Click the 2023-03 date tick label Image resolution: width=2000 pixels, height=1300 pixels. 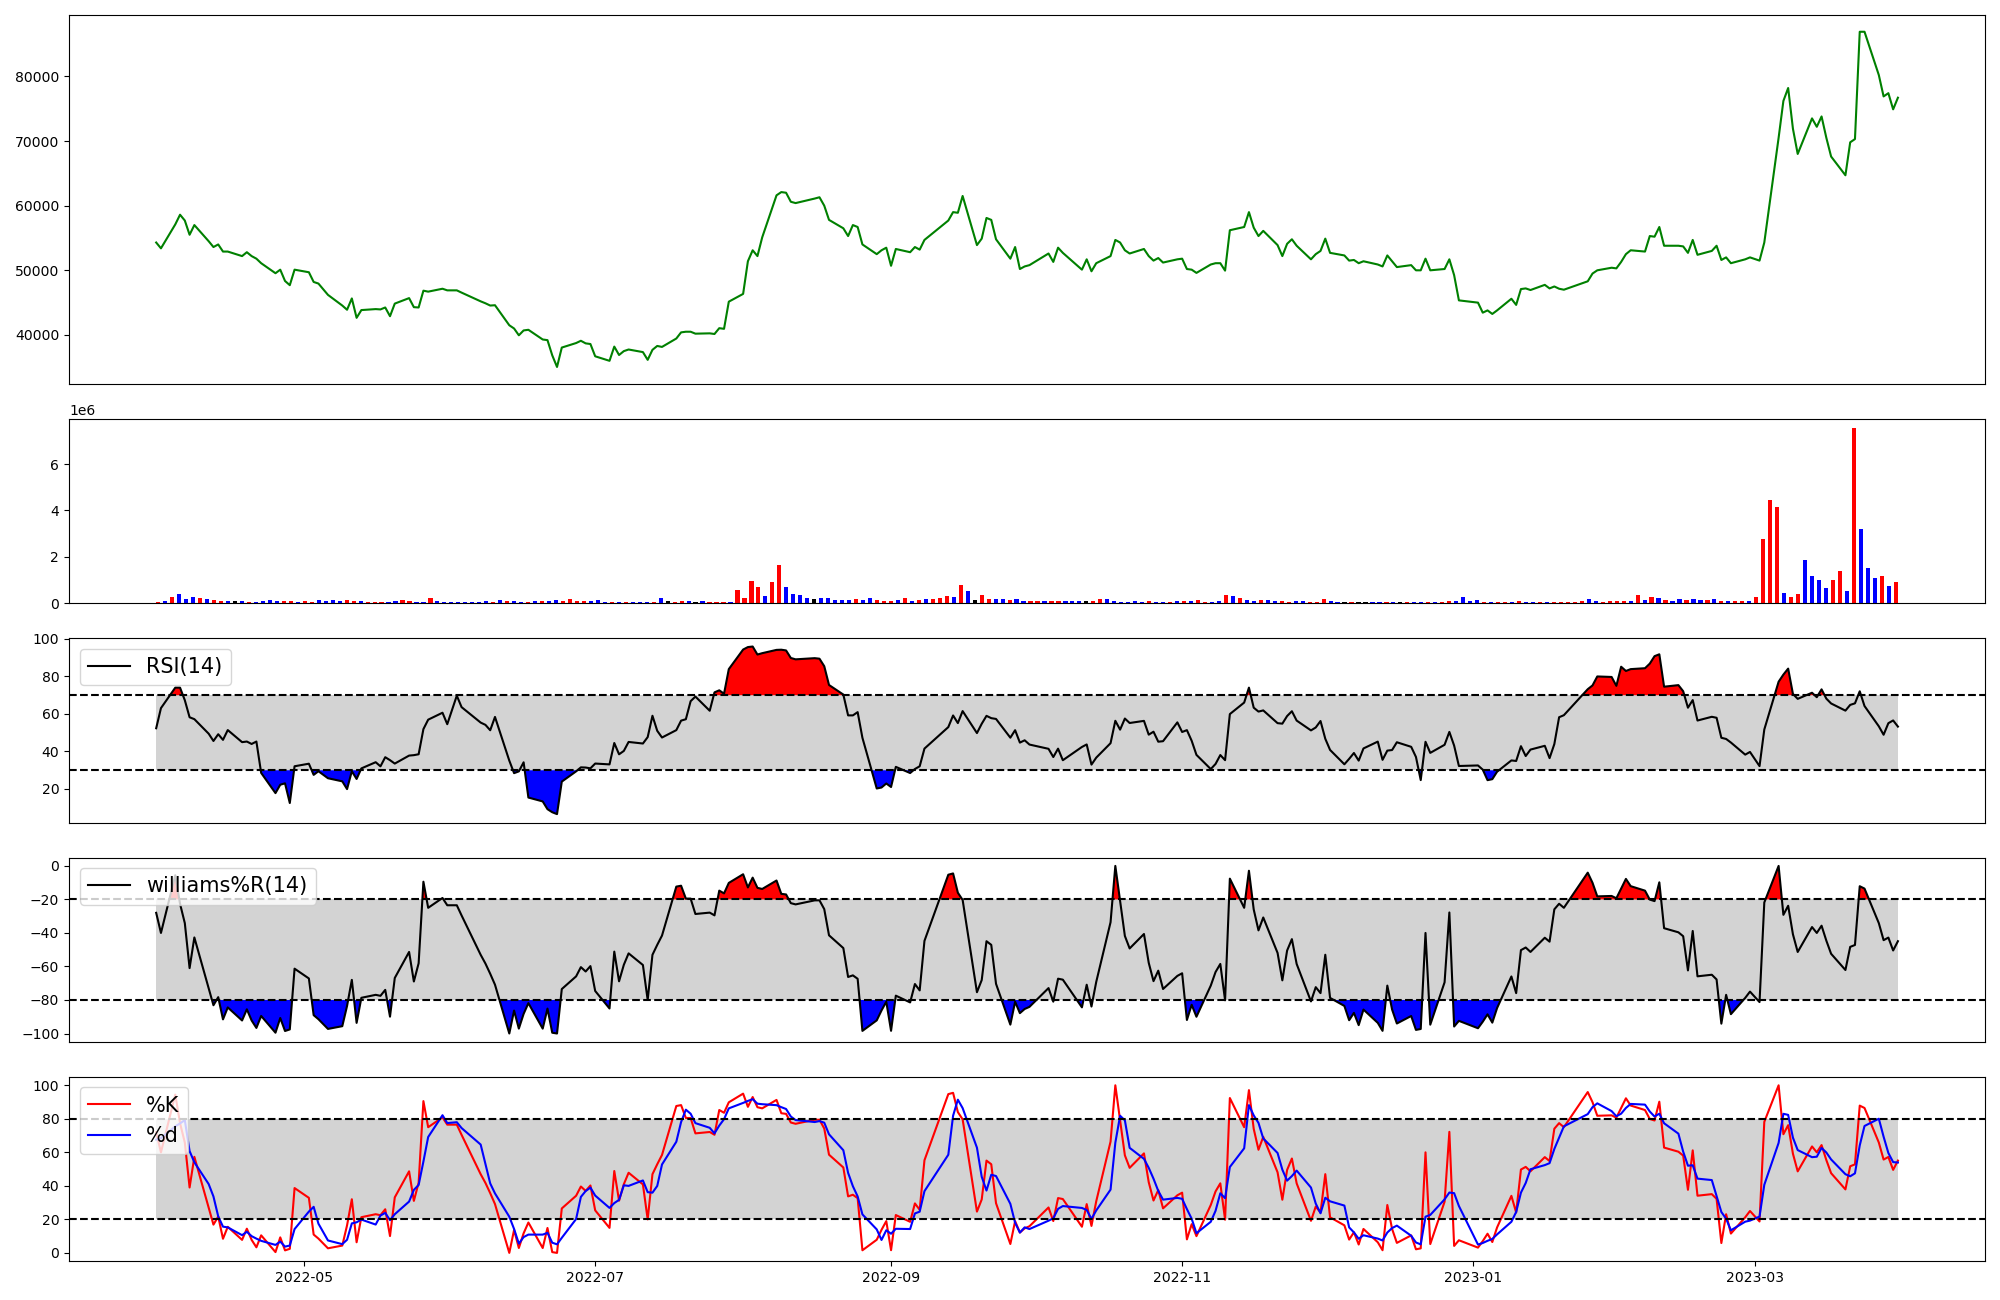(1756, 1277)
